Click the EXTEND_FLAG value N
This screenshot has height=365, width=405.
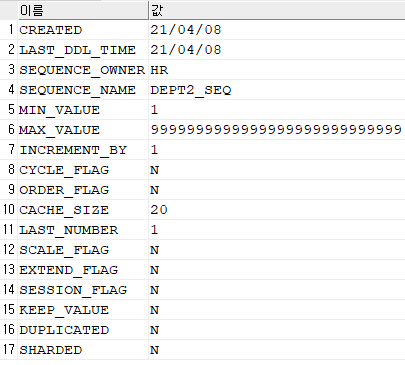tap(277, 270)
